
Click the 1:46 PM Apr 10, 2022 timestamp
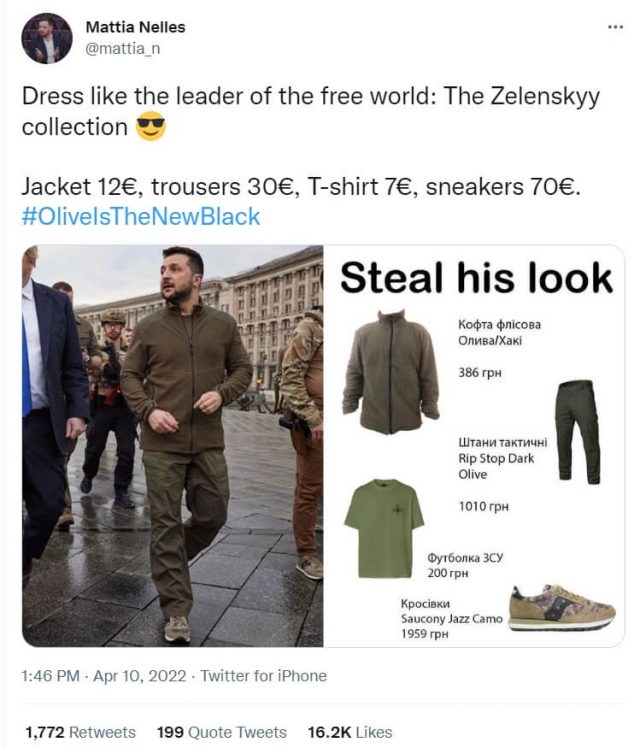[x=105, y=676]
